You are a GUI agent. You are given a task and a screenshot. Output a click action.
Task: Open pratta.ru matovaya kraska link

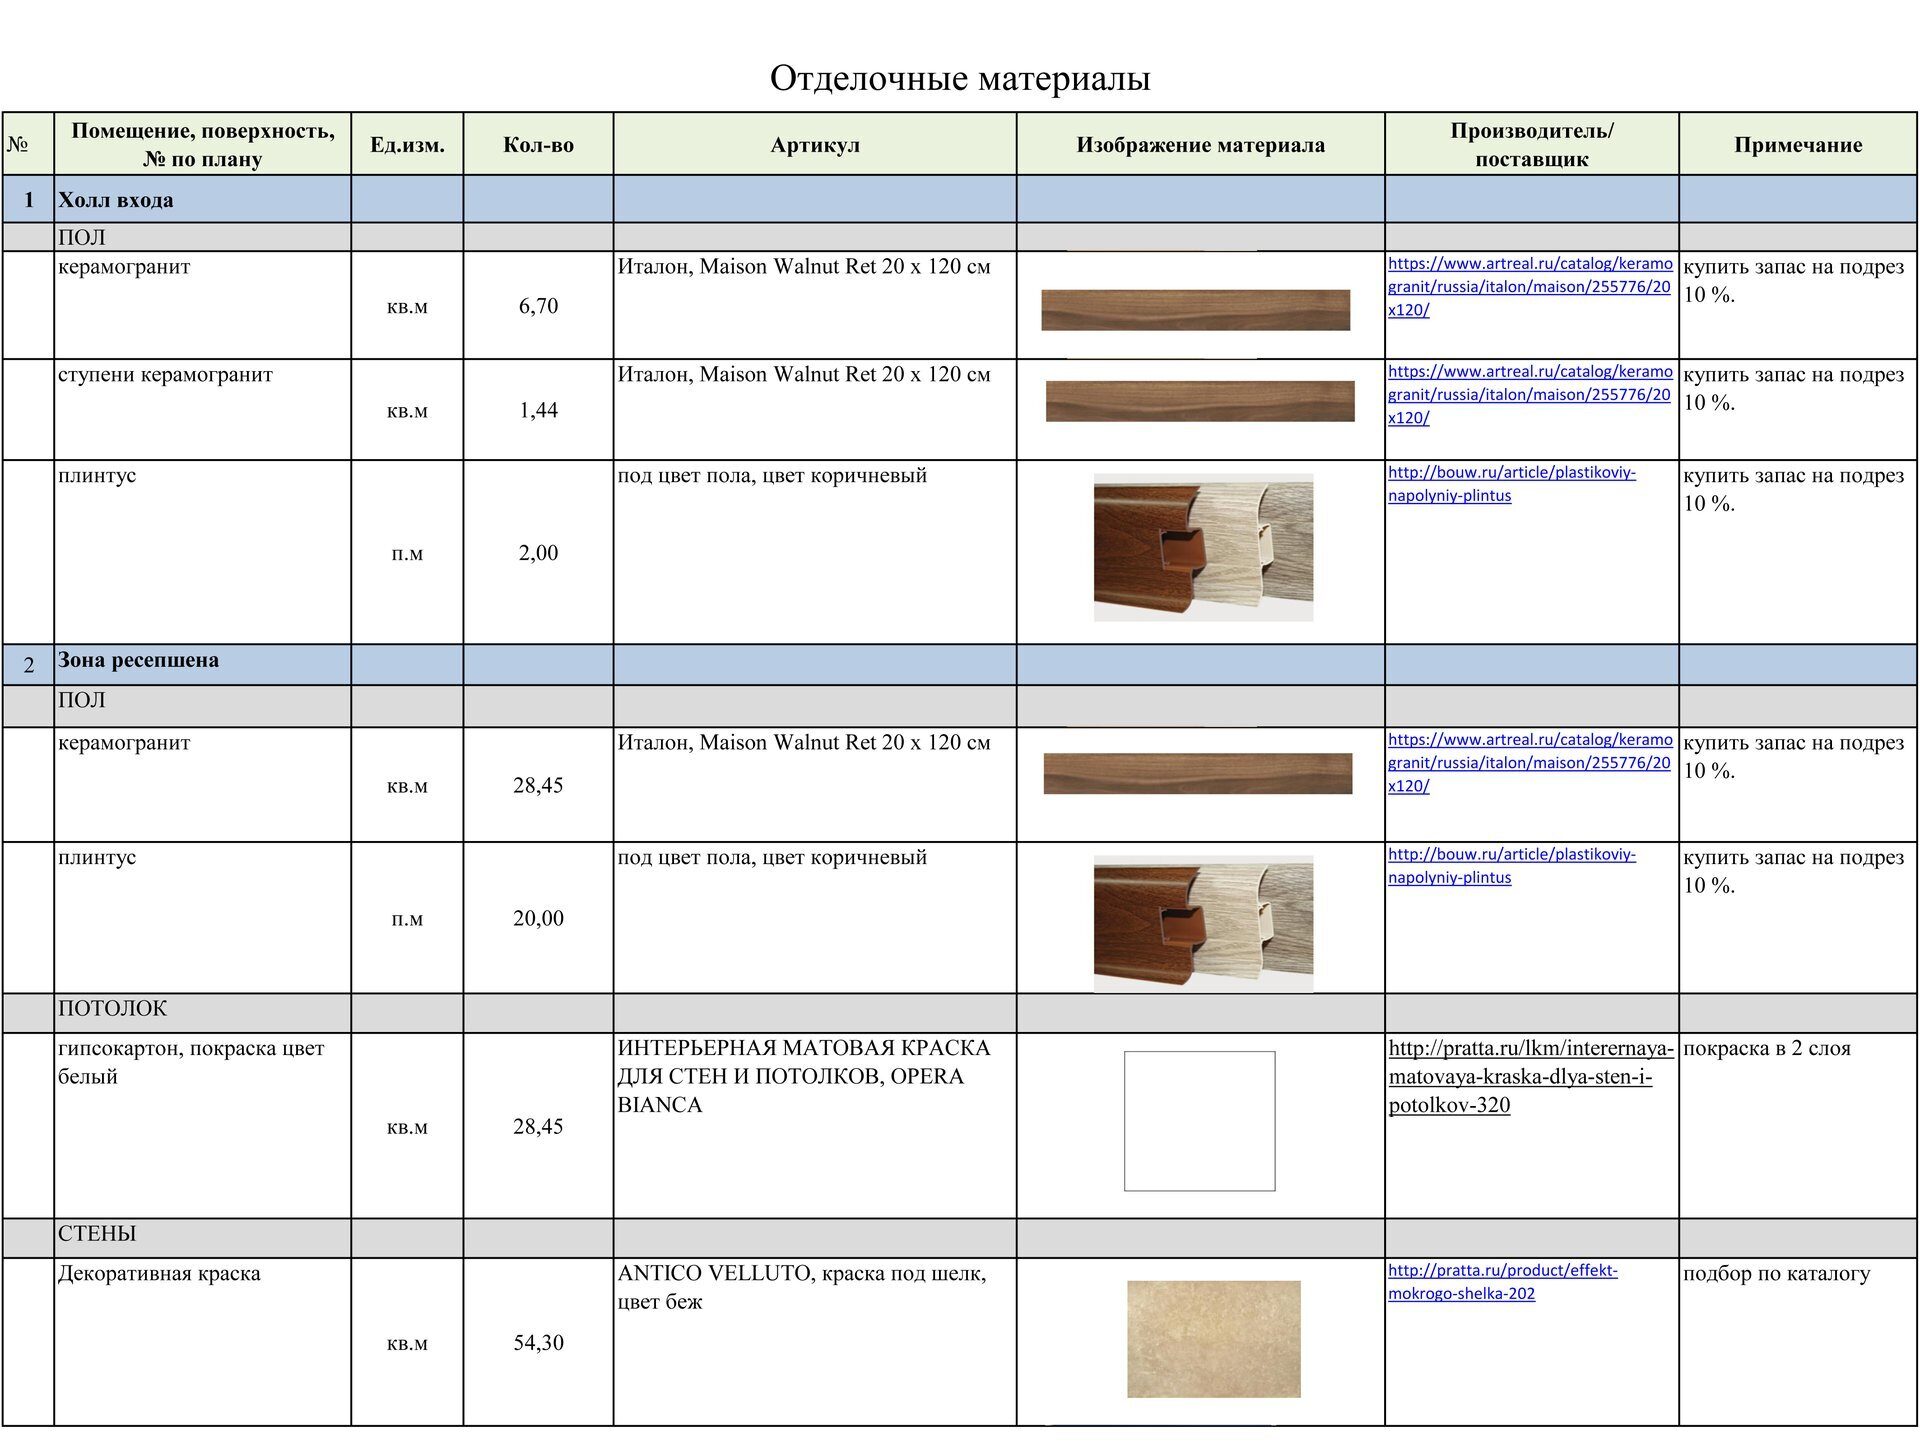(x=1530, y=1077)
